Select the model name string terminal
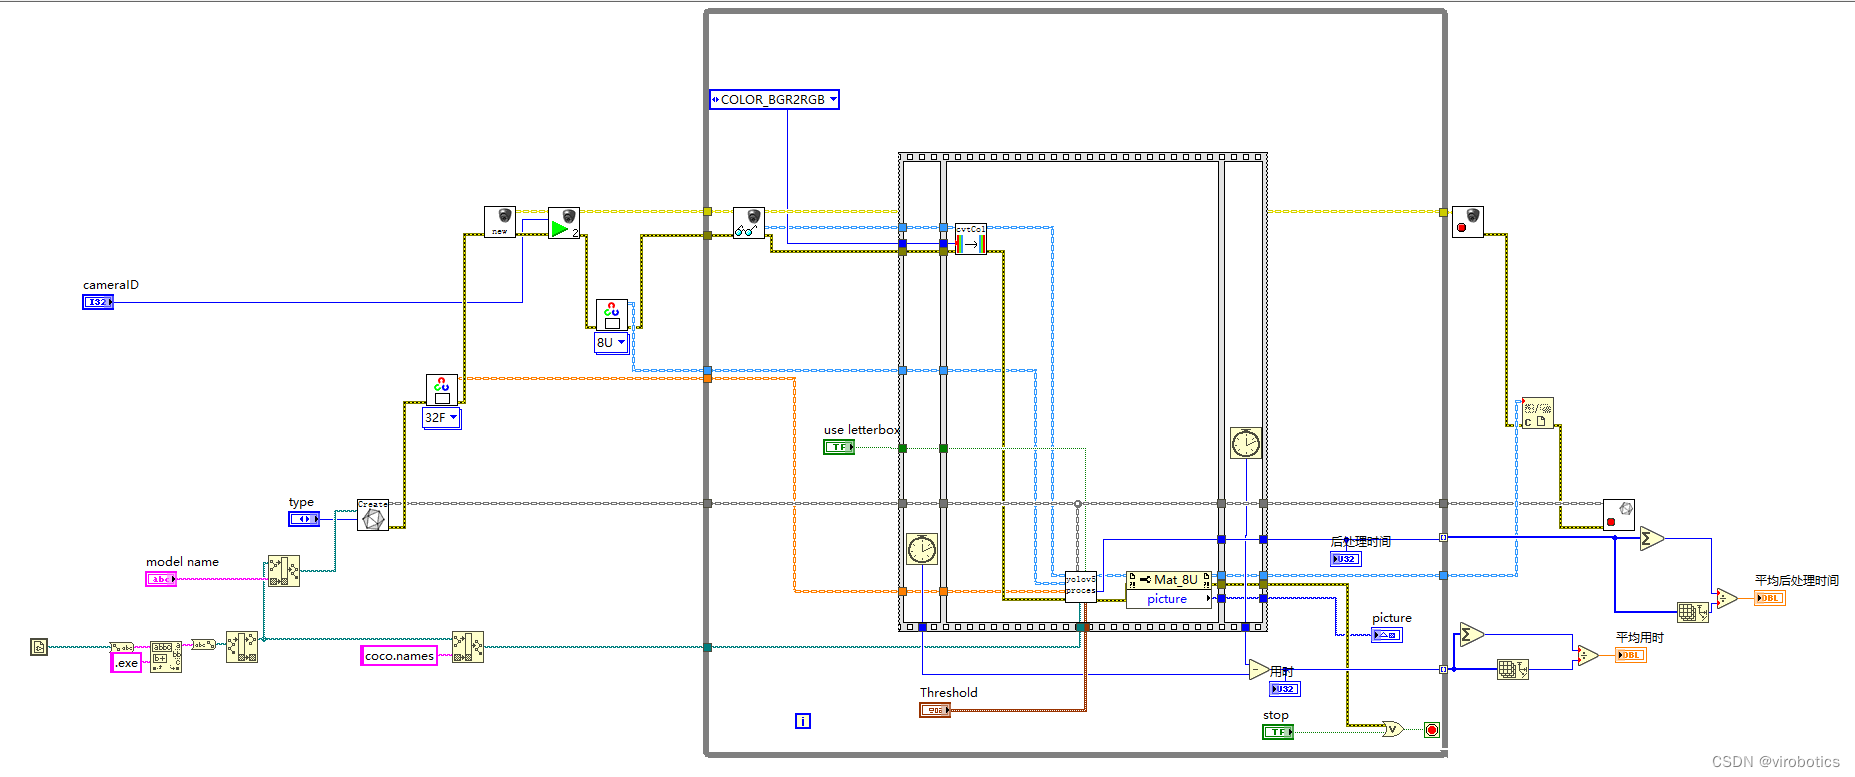 coord(161,579)
